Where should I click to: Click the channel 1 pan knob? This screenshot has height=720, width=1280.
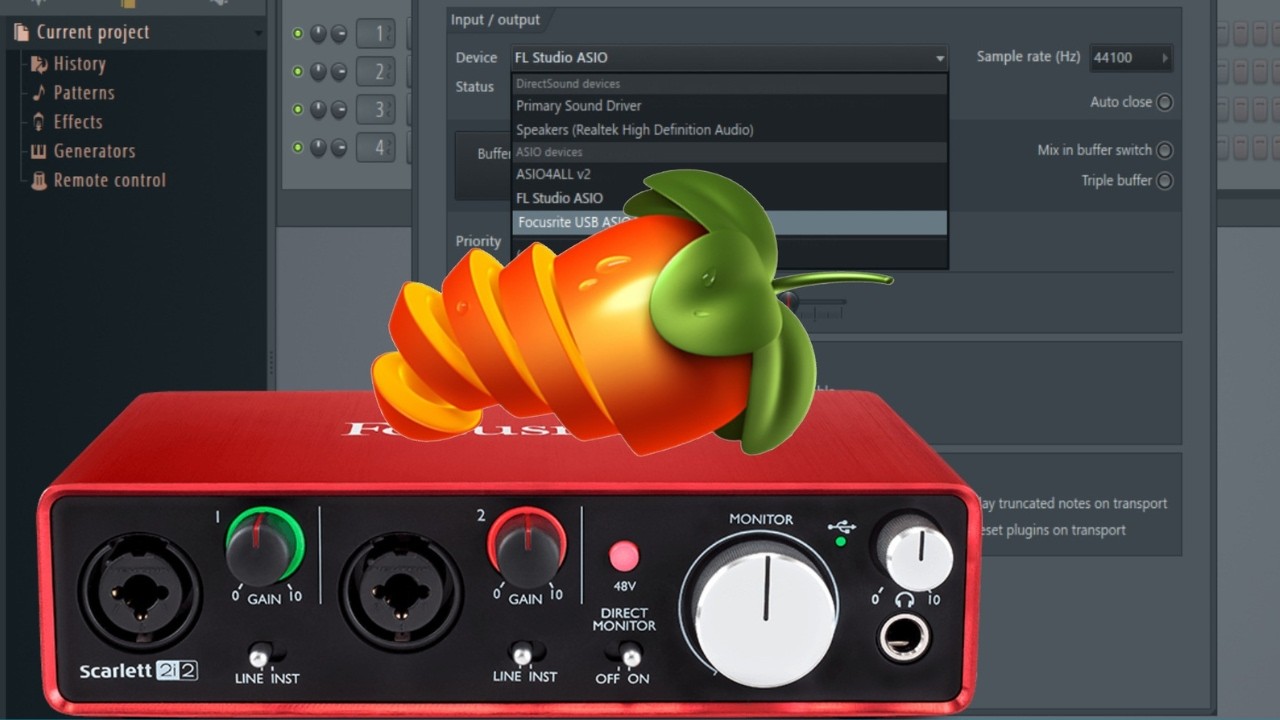click(318, 34)
